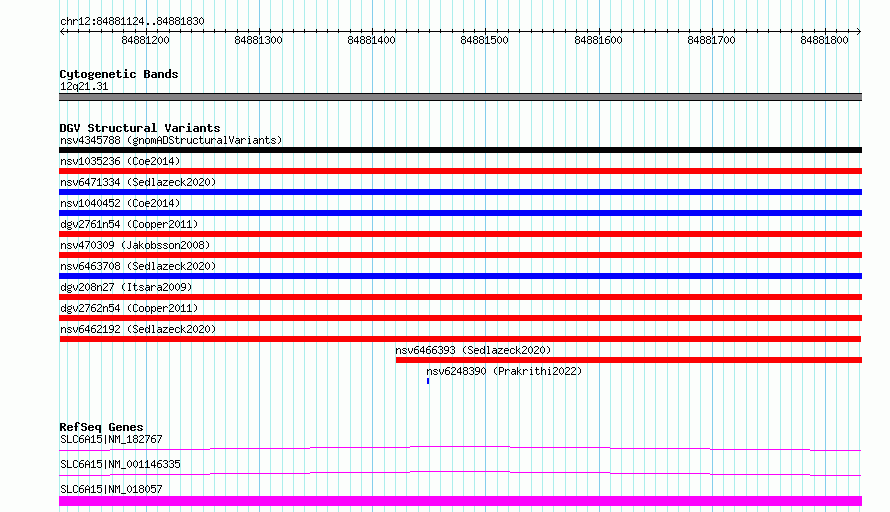This screenshot has width=890, height=512.
Task: Click the red dgv2761n54 variant bar
Action: (460, 234)
